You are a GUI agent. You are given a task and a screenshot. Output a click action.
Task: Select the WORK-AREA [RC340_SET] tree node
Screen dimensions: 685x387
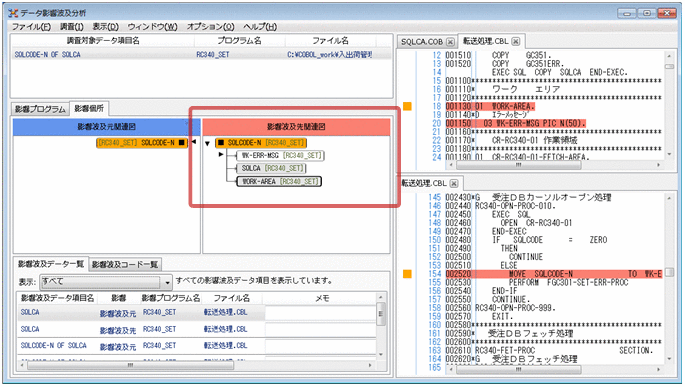click(x=279, y=181)
